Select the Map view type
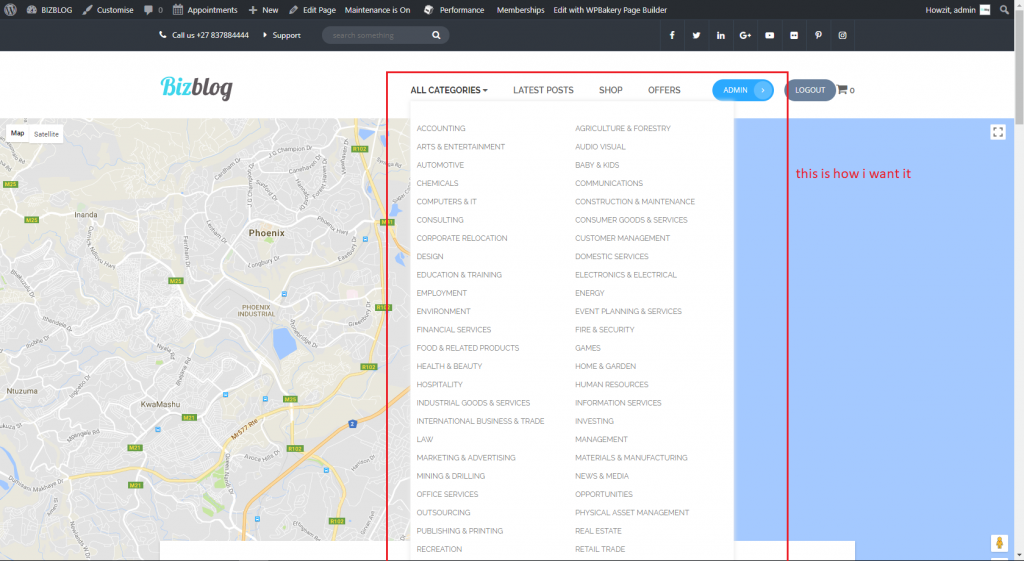This screenshot has width=1024, height=561. 18,134
